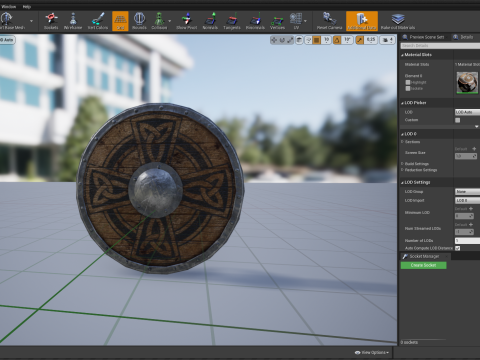The width and height of the screenshot is (480, 360).
Task: Open the Help menu
Action: (27, 6)
